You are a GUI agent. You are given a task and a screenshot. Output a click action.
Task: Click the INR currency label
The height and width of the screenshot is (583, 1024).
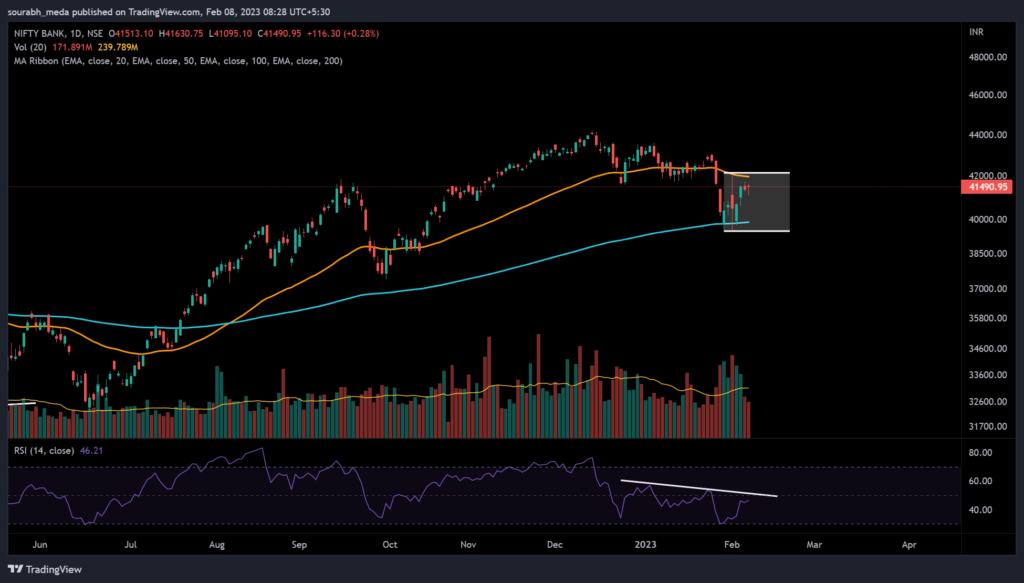[x=976, y=32]
